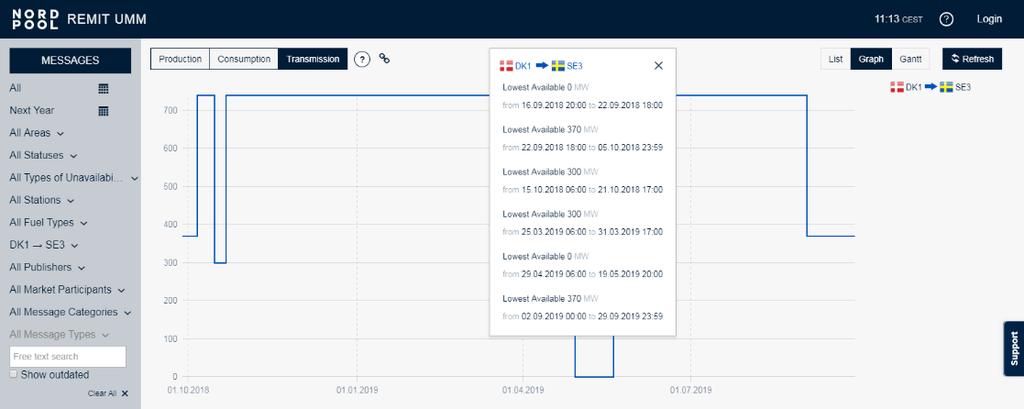Select All messages filter
This screenshot has height=409, width=1024.
click(16, 88)
